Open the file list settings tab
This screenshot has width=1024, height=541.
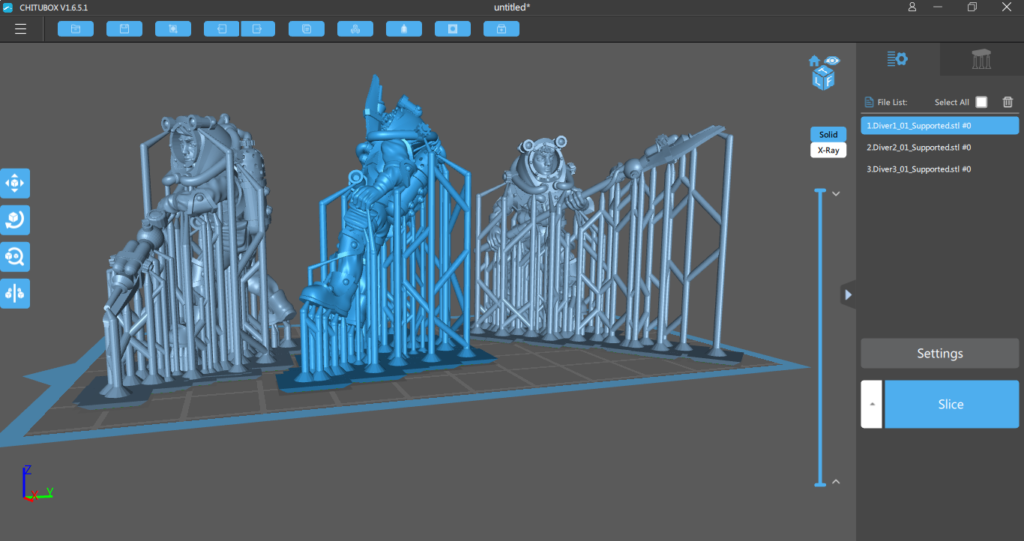pyautogui.click(x=897, y=60)
